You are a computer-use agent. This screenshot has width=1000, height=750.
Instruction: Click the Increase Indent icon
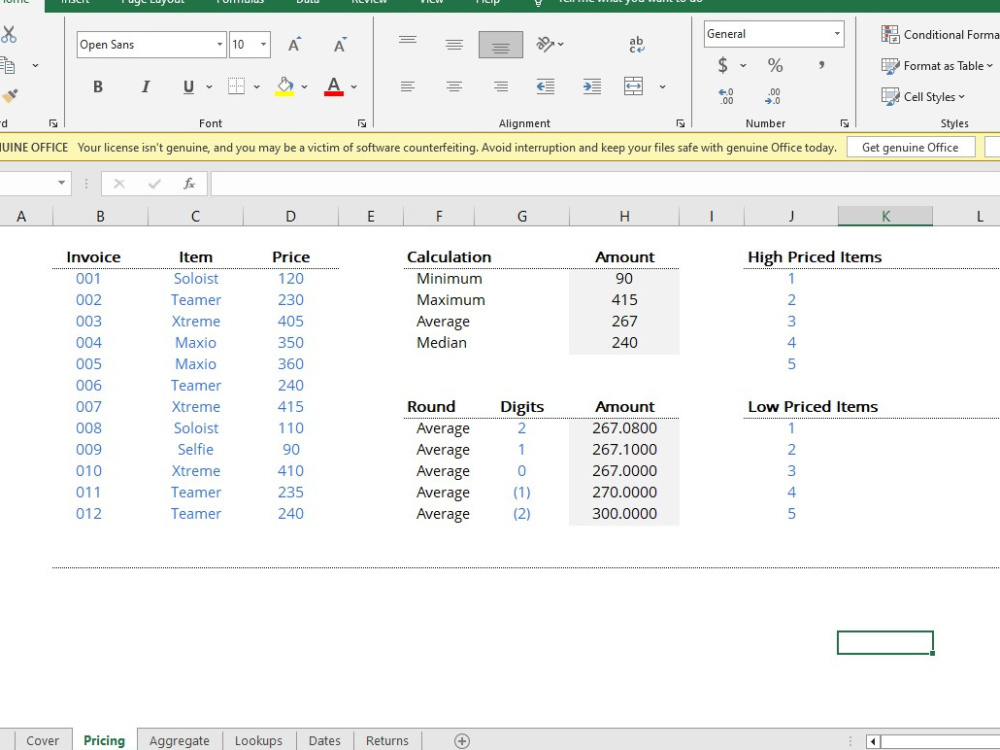[x=592, y=86]
